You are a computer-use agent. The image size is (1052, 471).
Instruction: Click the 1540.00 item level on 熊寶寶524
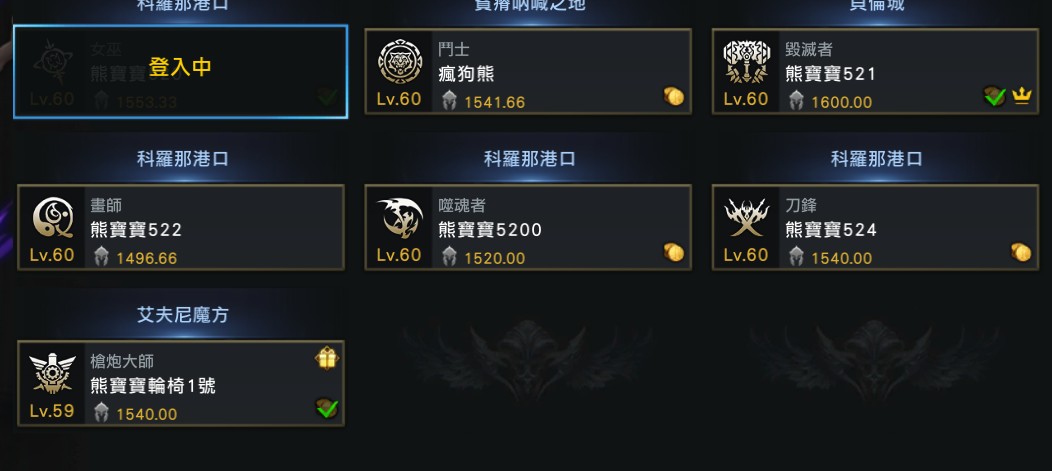click(841, 258)
